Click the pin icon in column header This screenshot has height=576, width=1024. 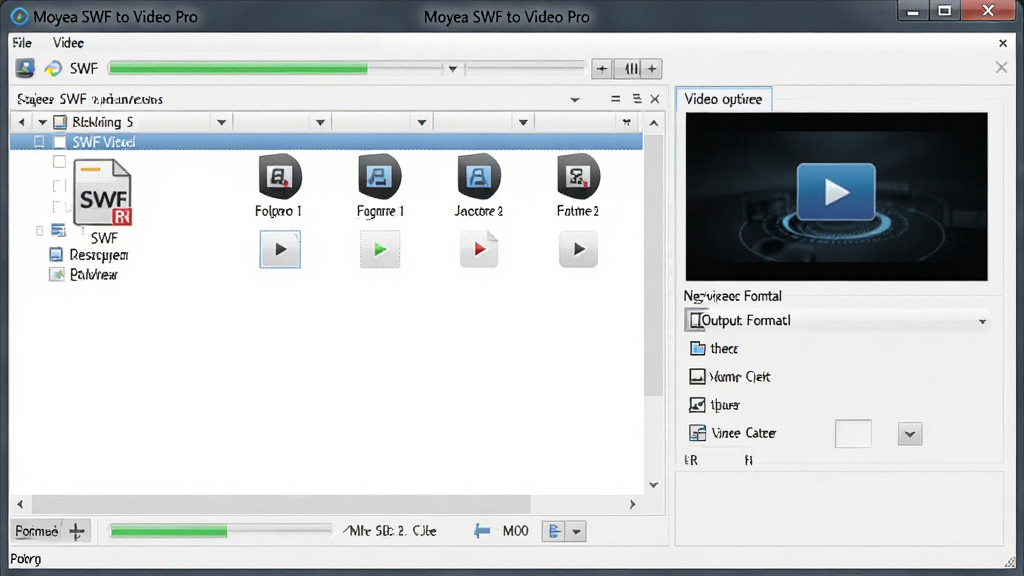click(626, 122)
